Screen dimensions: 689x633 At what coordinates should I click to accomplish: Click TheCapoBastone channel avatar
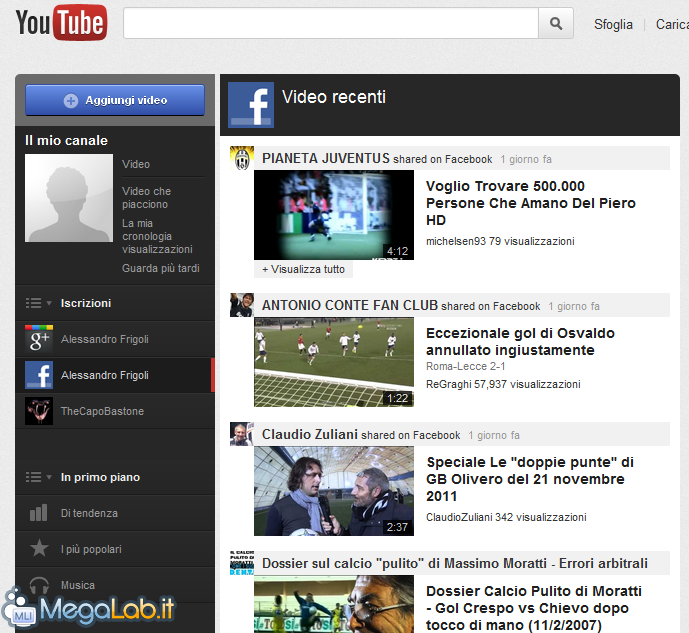point(39,411)
